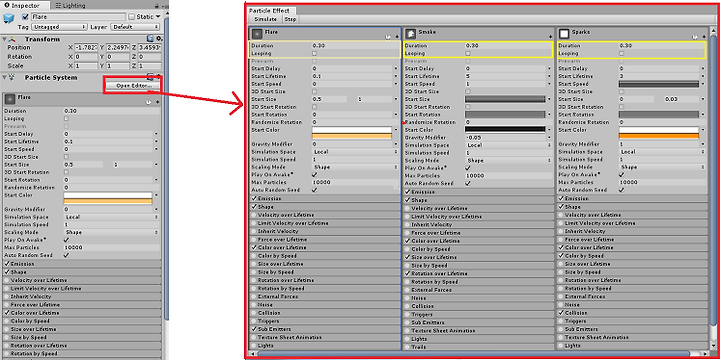The image size is (720, 360).
Task: Disable Collision module in Sparks column
Action: point(561,313)
